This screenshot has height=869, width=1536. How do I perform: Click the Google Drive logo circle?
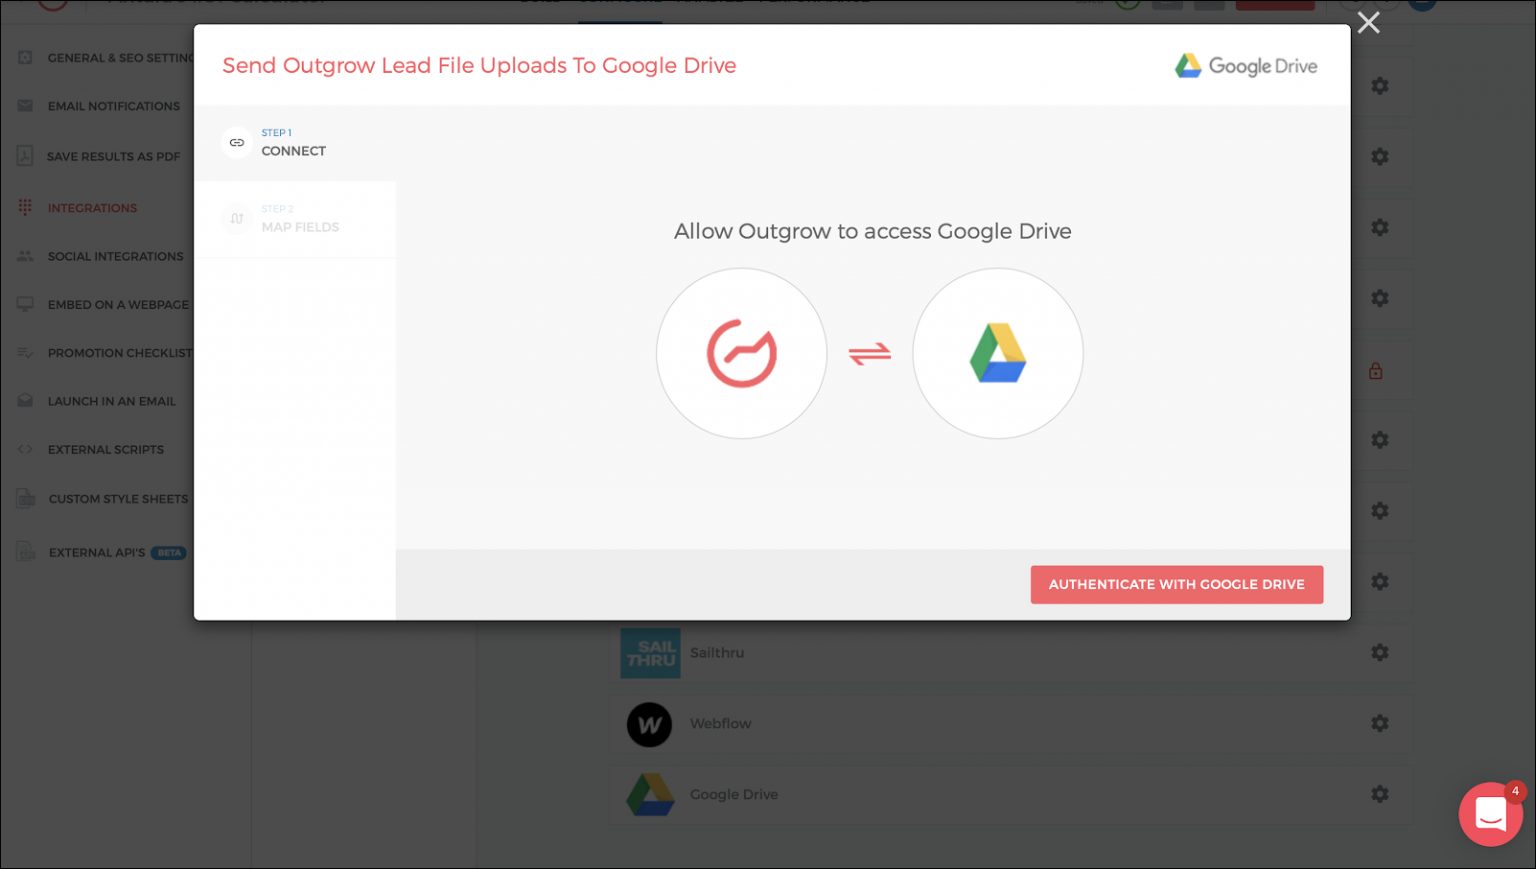point(997,353)
